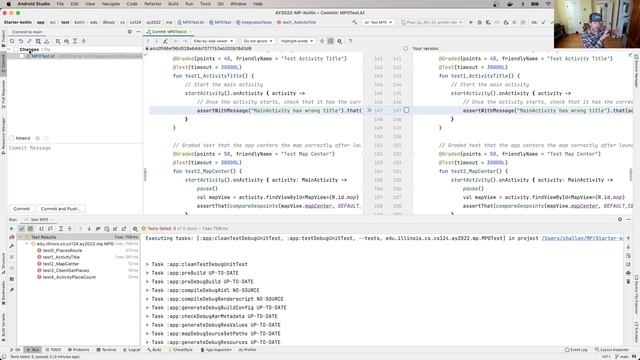Click the help question mark in diff toolbar
The image size is (640, 360).
tap(350, 41)
